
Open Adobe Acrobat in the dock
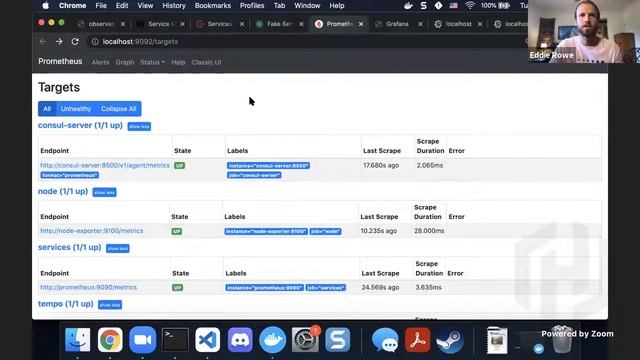(417, 340)
